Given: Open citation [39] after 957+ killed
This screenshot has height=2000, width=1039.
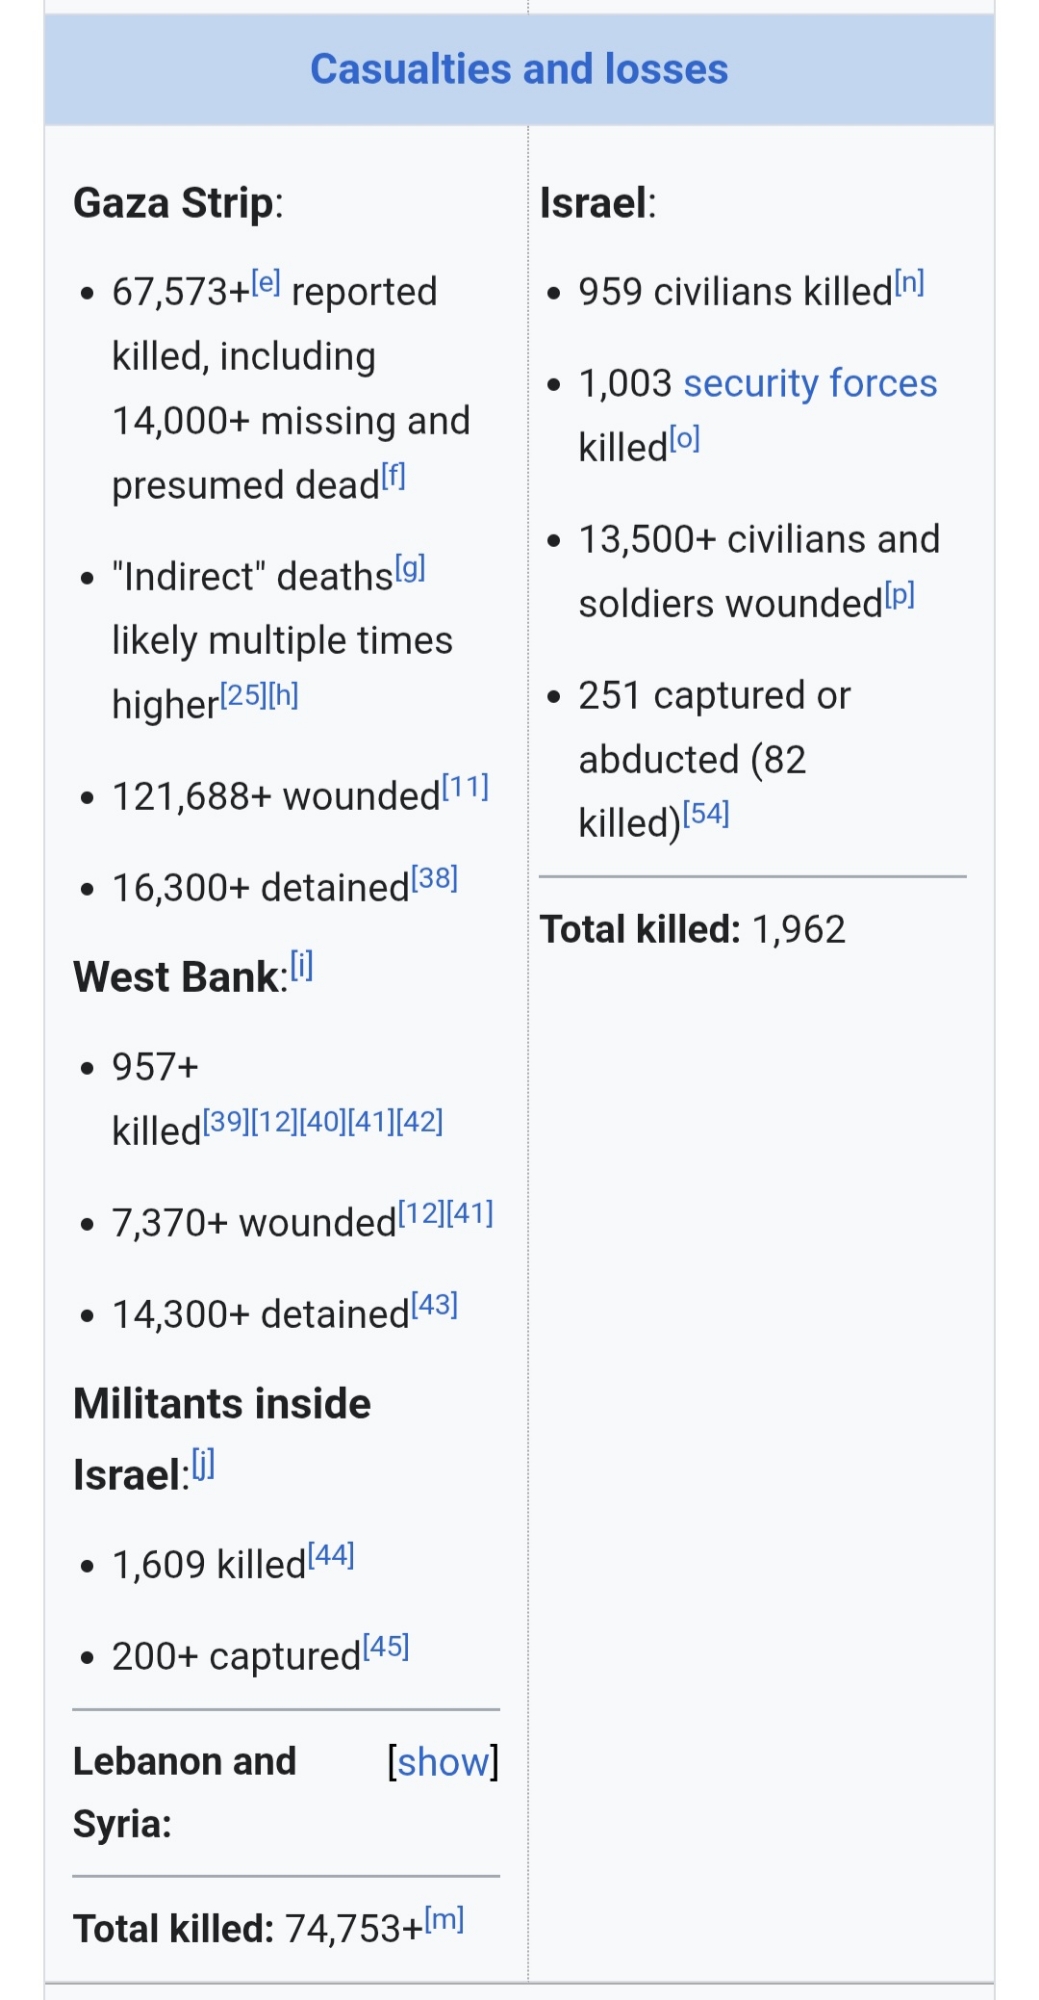Looking at the screenshot, I should 226,1122.
